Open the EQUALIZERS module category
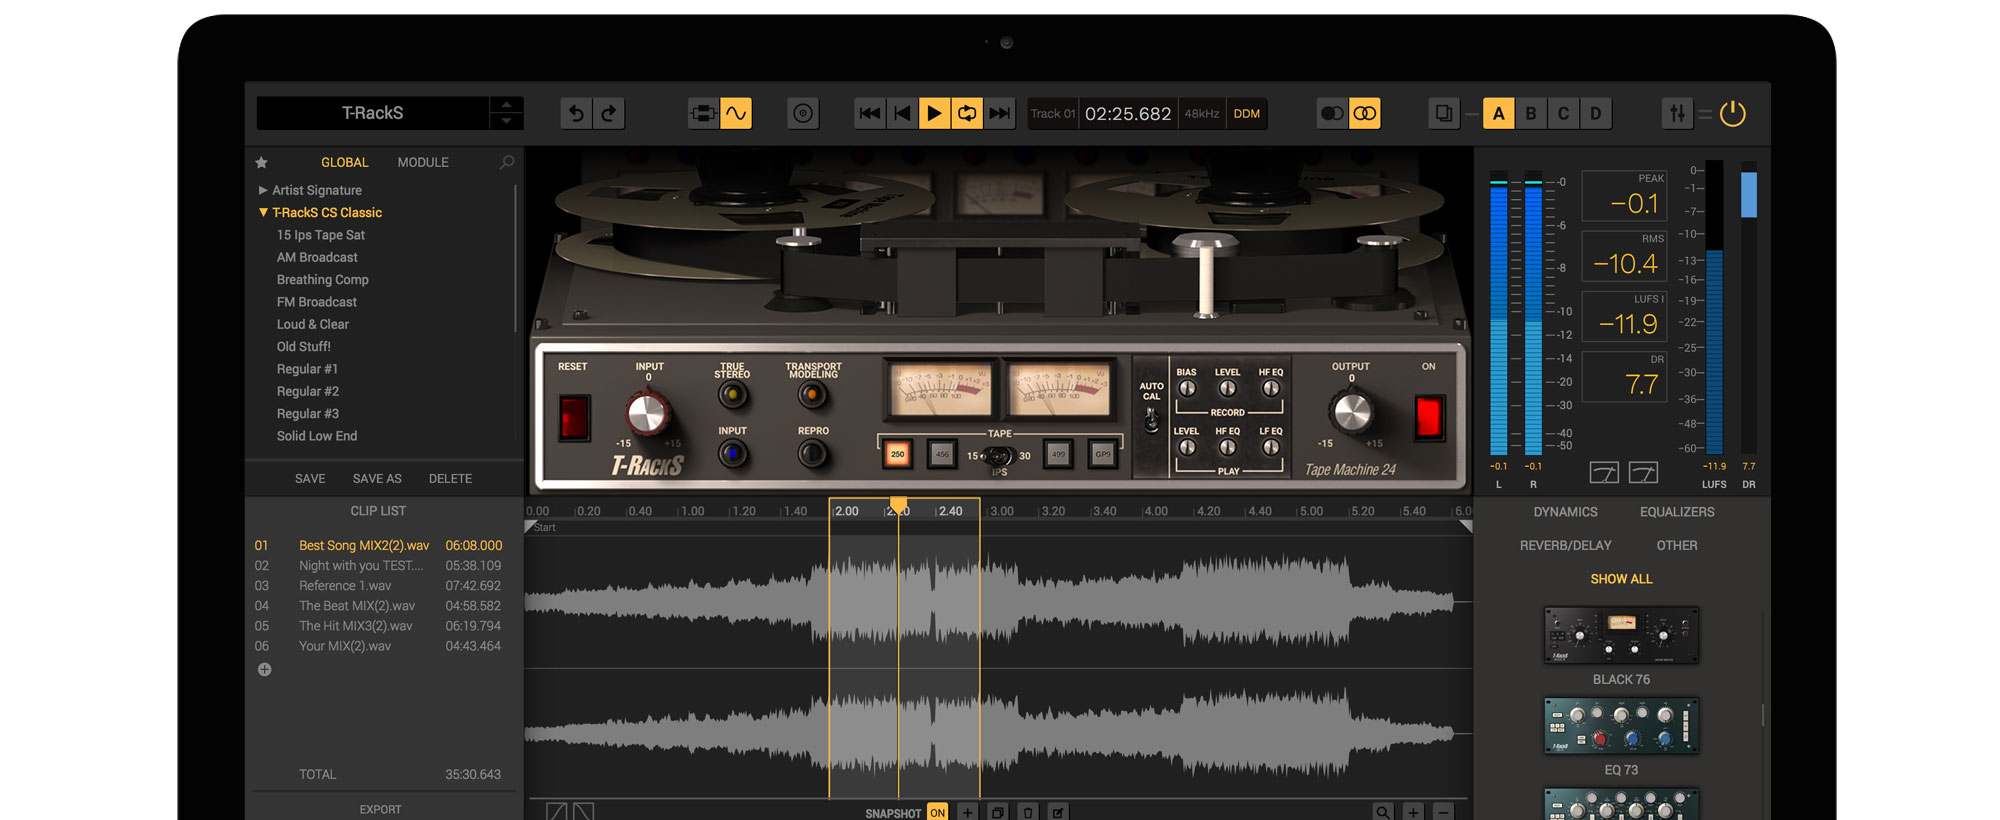Viewport: 2000px width, 820px height. pyautogui.click(x=1677, y=512)
